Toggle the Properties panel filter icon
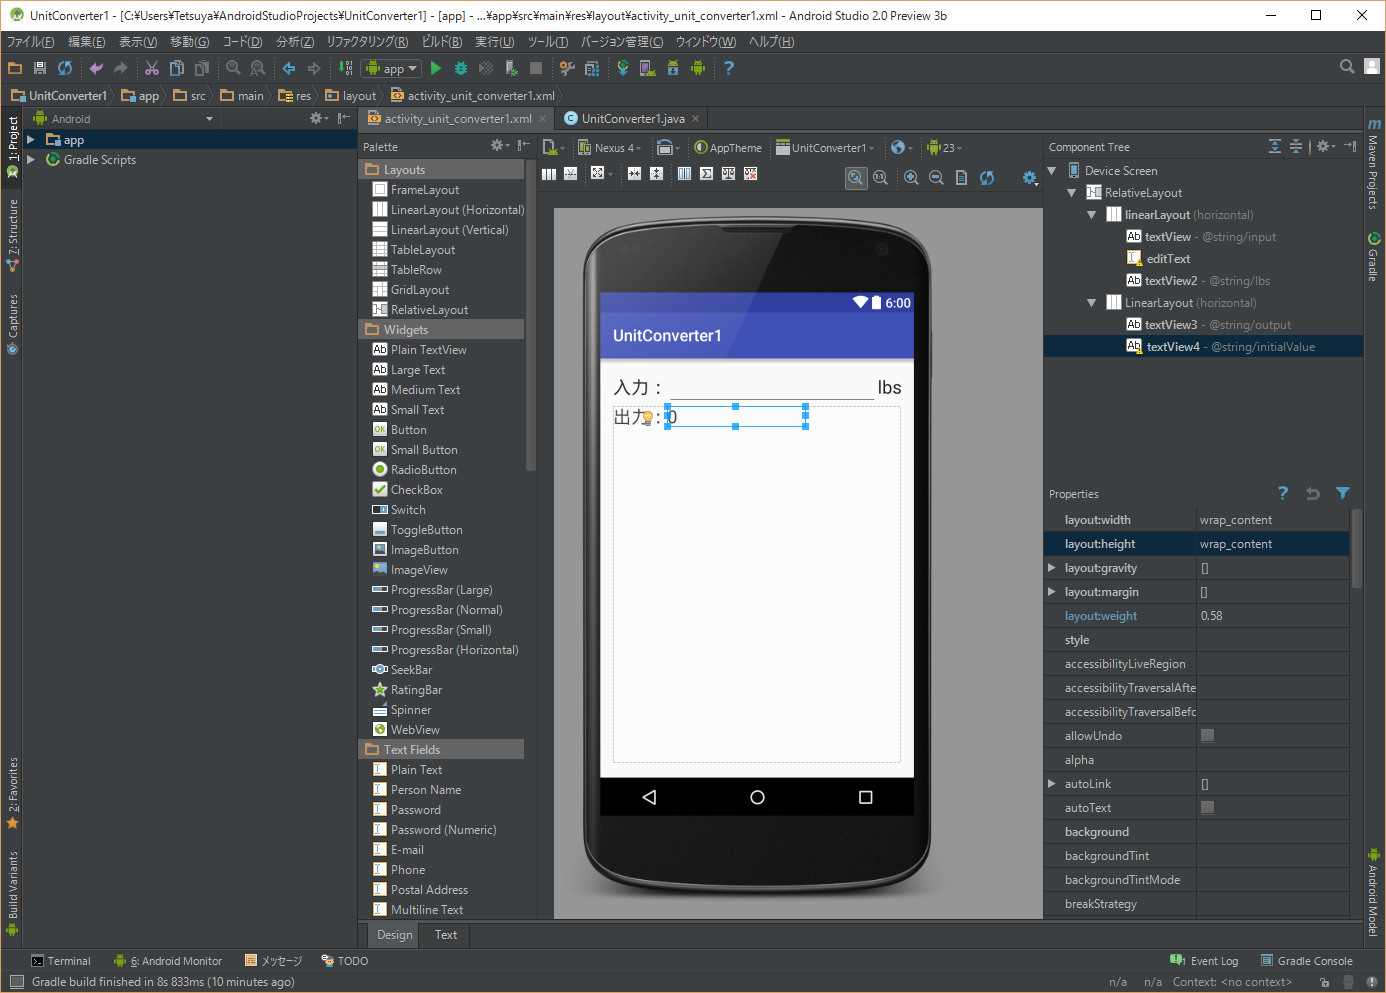Image resolution: width=1386 pixels, height=993 pixels. coord(1343,493)
